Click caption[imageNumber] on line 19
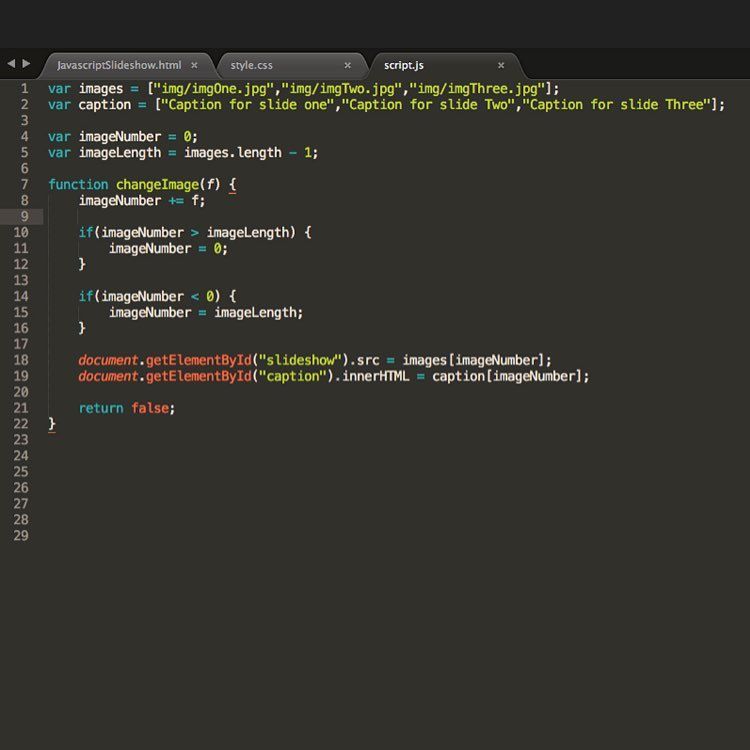The width and height of the screenshot is (750, 750). (507, 376)
